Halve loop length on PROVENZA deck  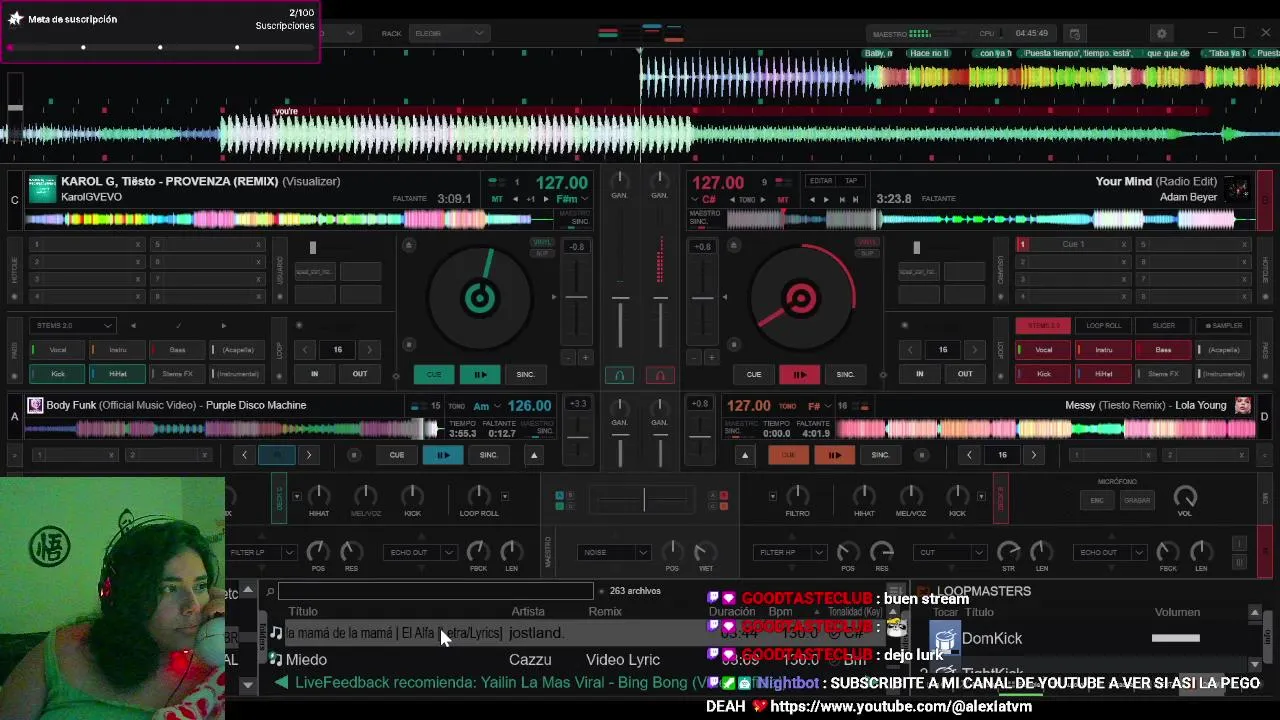(x=305, y=350)
